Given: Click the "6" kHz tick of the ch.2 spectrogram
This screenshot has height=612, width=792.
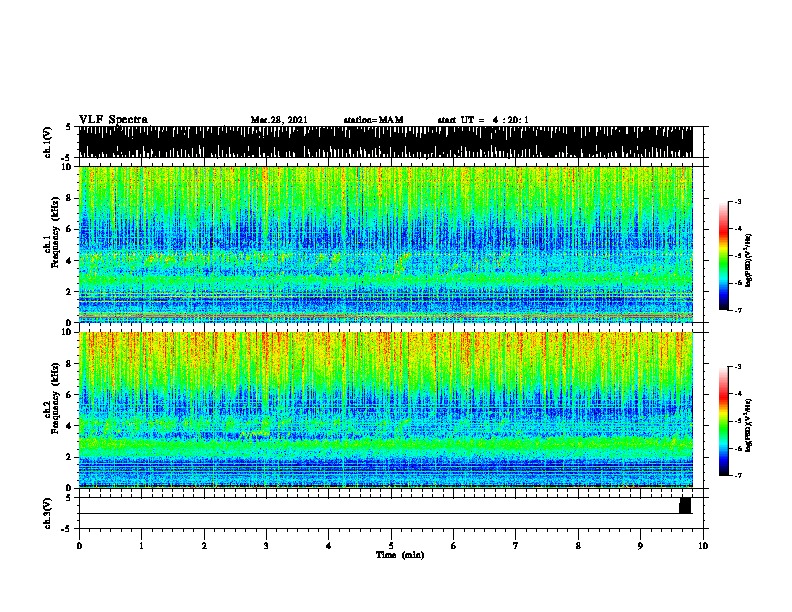Looking at the screenshot, I should (x=70, y=395).
